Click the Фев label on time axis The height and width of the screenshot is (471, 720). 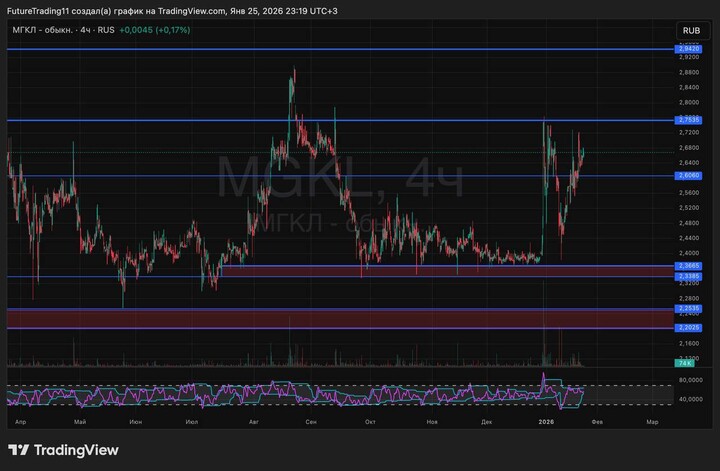(597, 422)
